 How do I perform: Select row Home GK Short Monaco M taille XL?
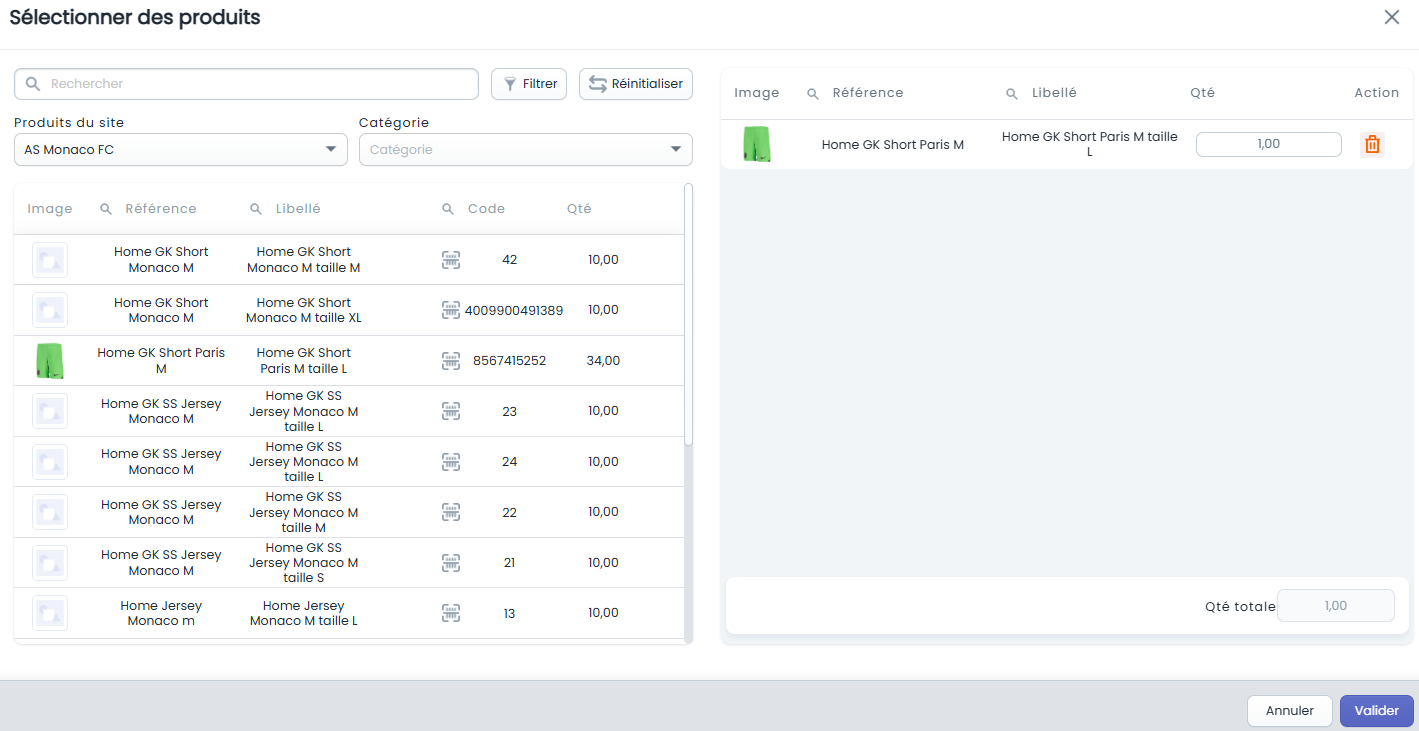[x=348, y=310]
